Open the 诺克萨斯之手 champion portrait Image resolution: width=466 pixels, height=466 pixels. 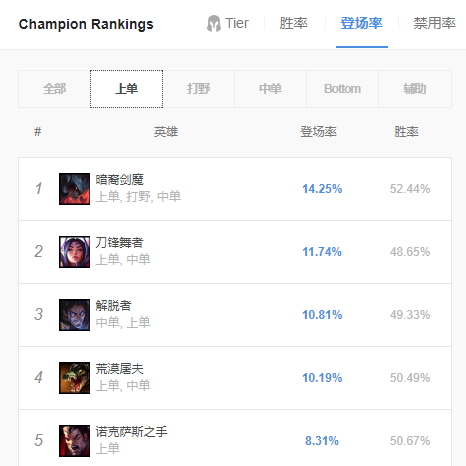(x=74, y=441)
